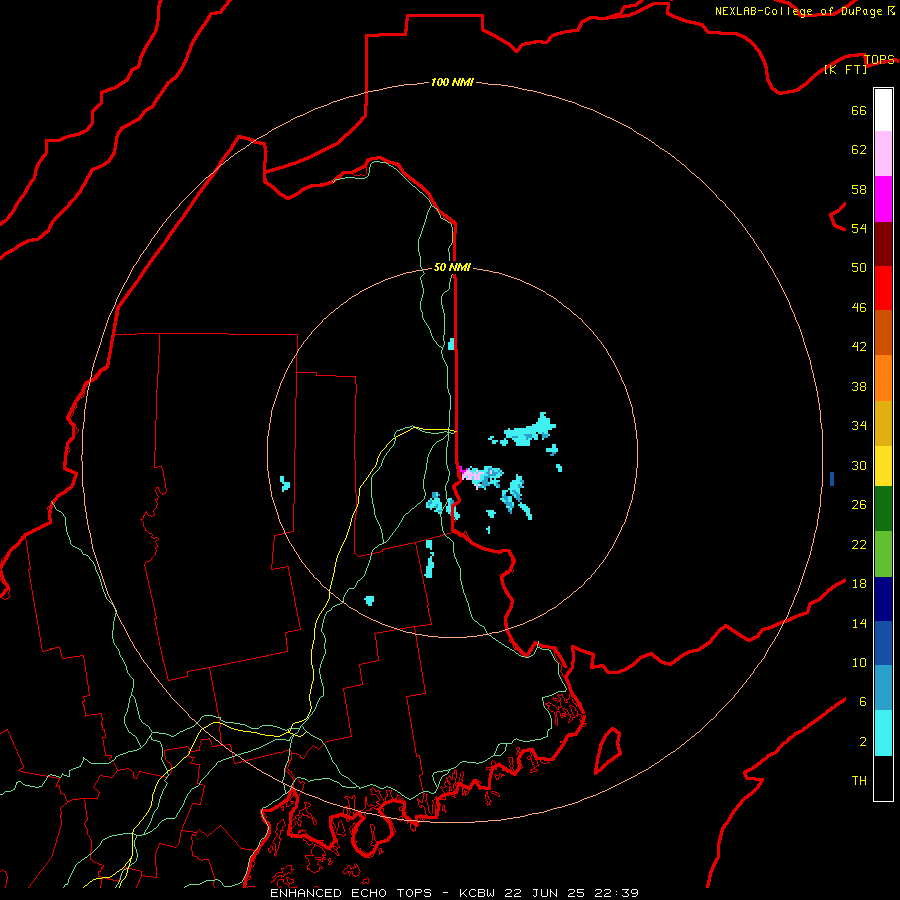The image size is (900, 900).
Task: Click the legend value 62
Action: point(859,150)
